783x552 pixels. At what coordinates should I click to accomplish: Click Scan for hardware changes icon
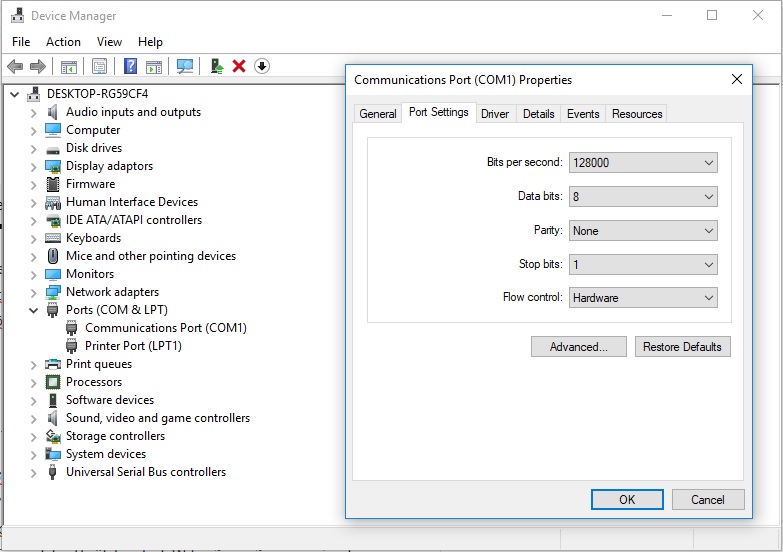(x=185, y=66)
